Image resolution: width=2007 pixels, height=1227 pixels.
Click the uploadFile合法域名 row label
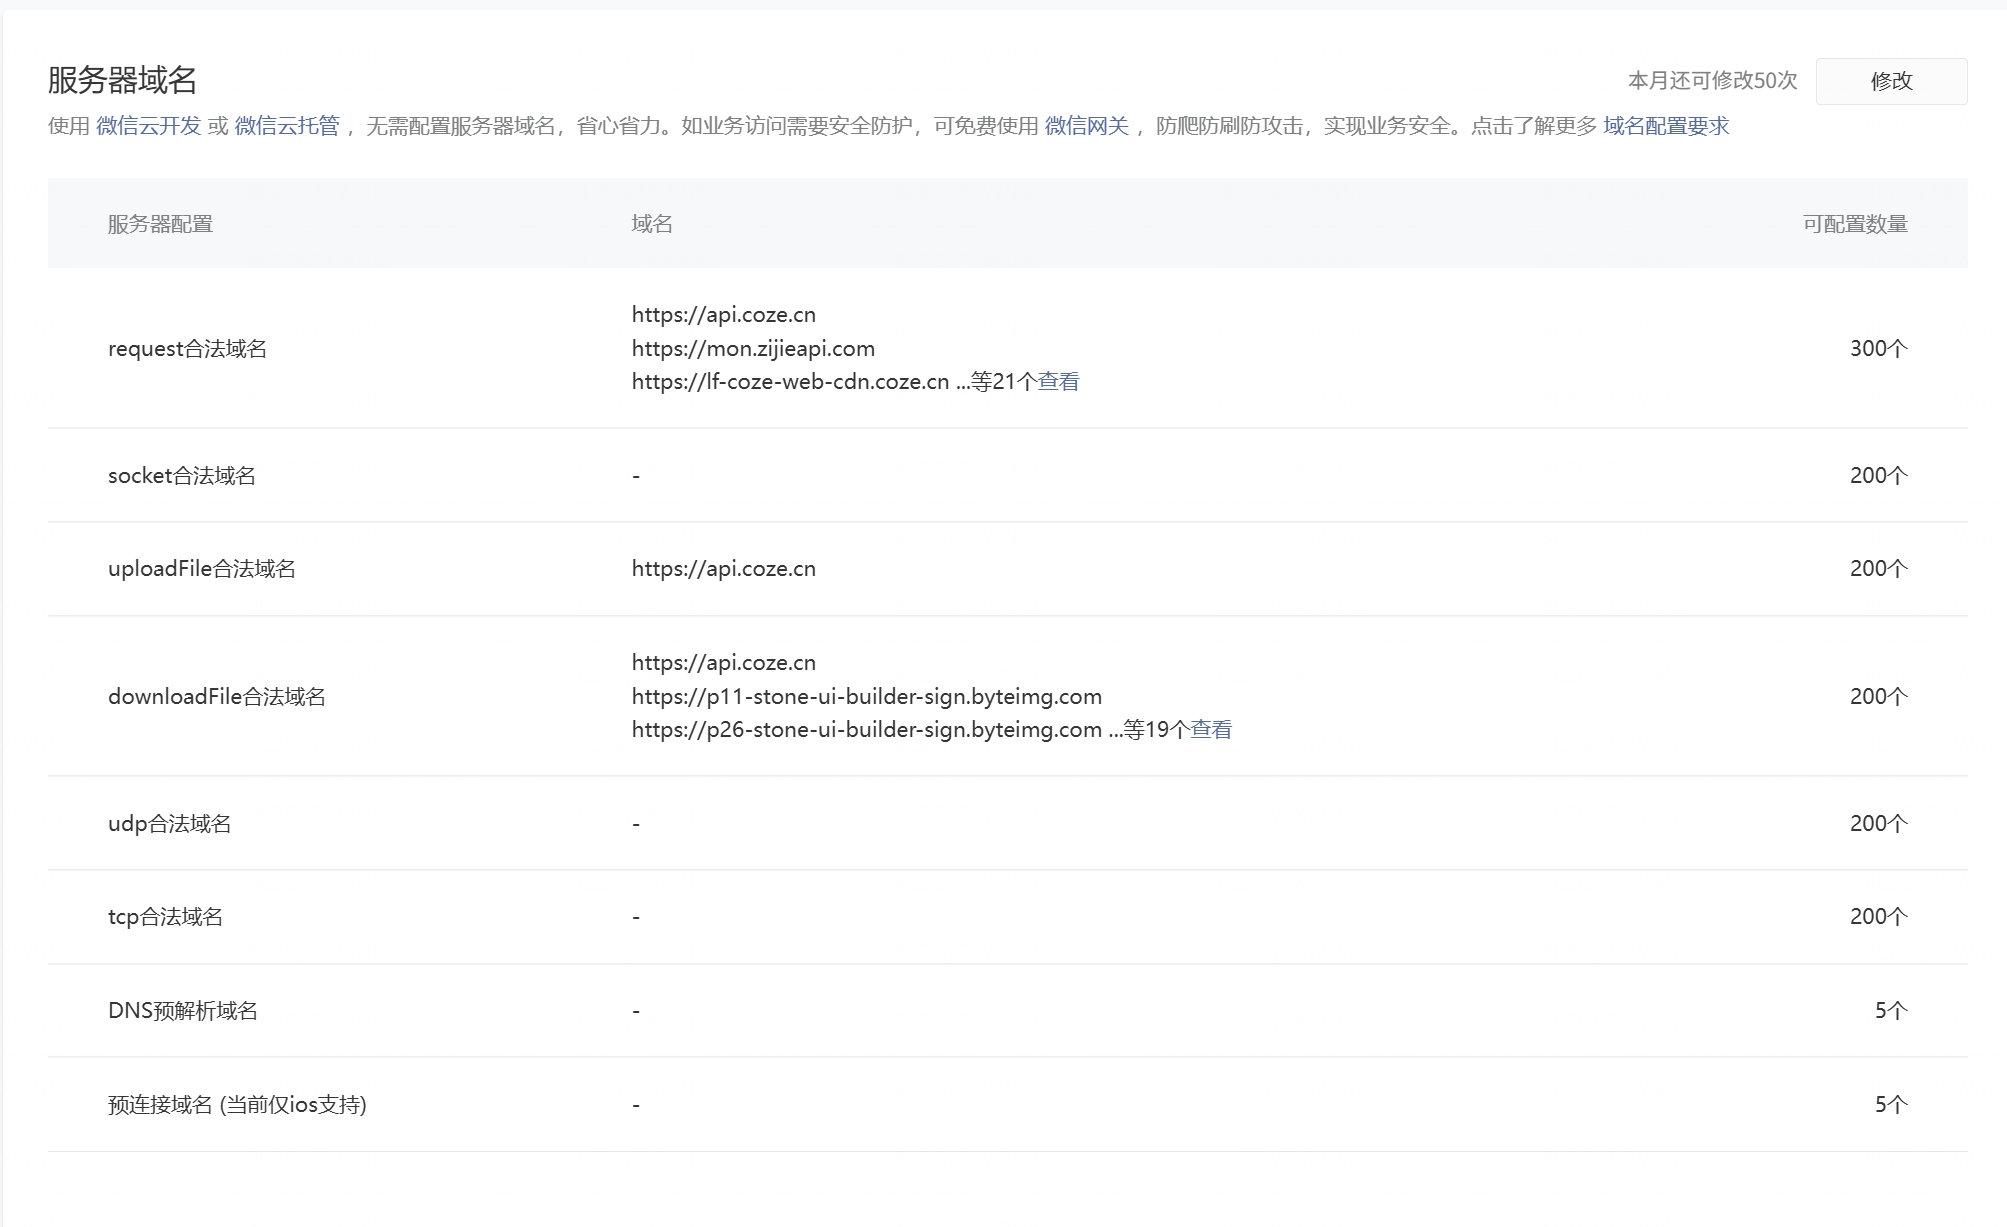(x=201, y=569)
